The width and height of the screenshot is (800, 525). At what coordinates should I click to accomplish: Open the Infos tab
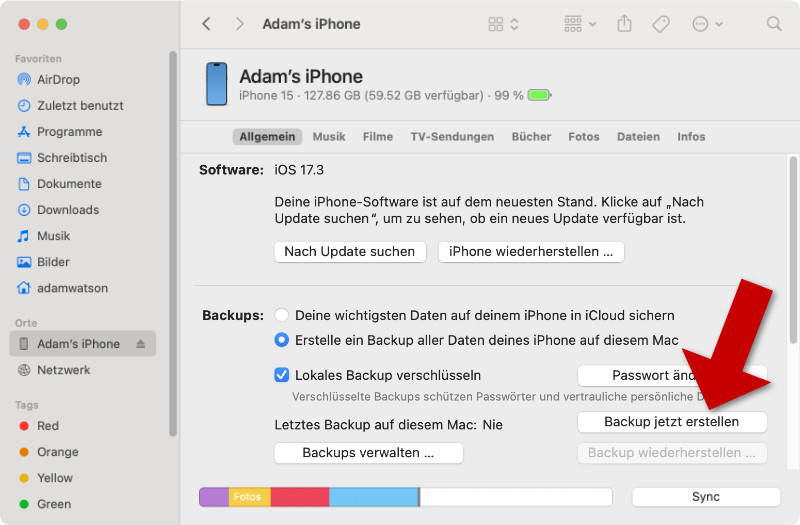[x=691, y=137]
